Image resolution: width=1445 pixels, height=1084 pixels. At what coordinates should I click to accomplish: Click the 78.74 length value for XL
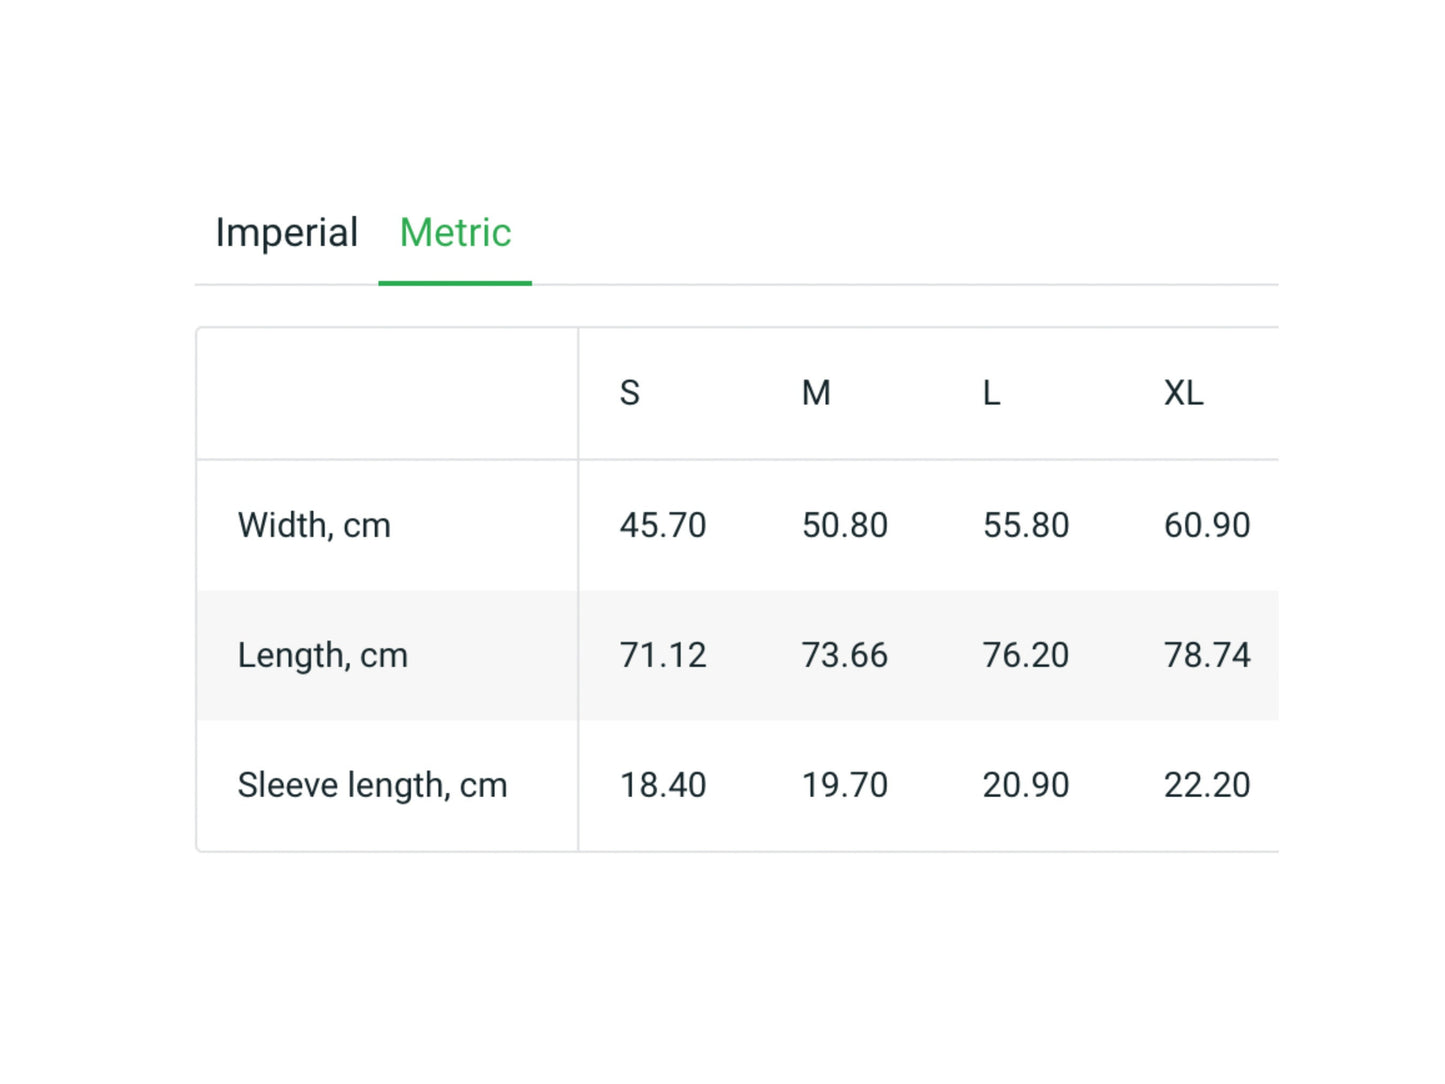click(x=1207, y=655)
